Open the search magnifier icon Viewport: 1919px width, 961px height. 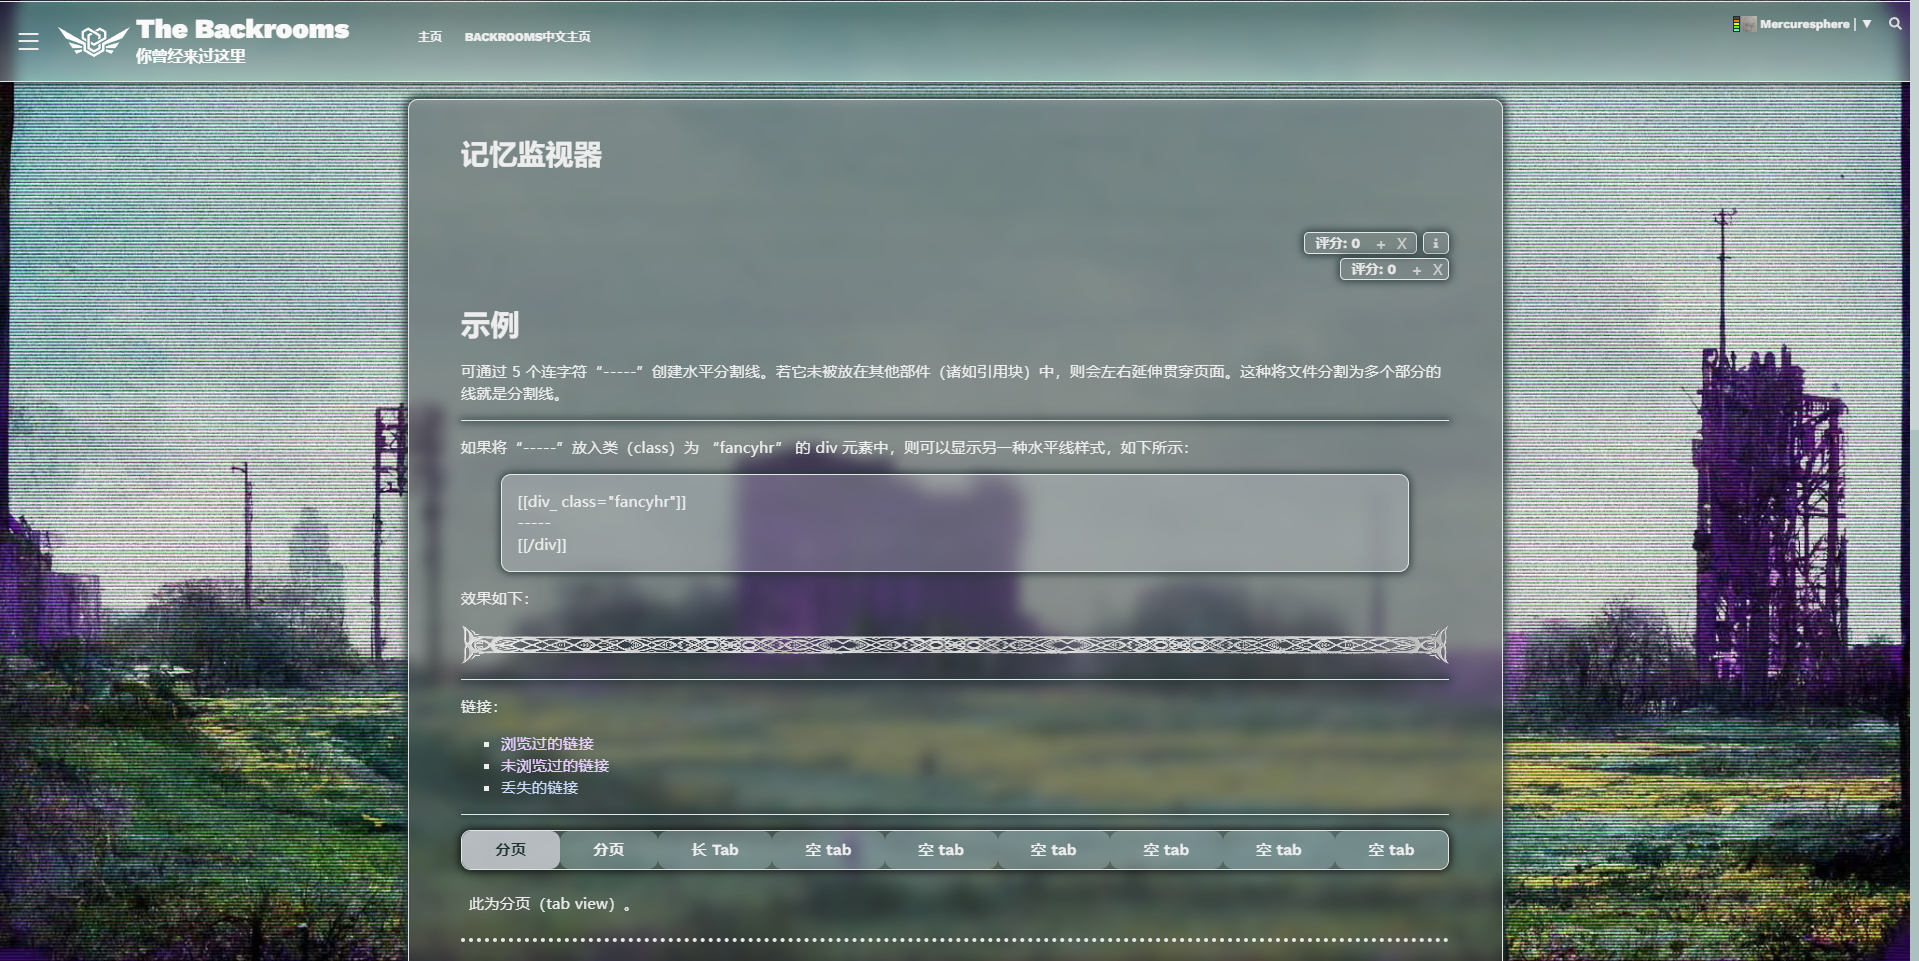click(1895, 24)
